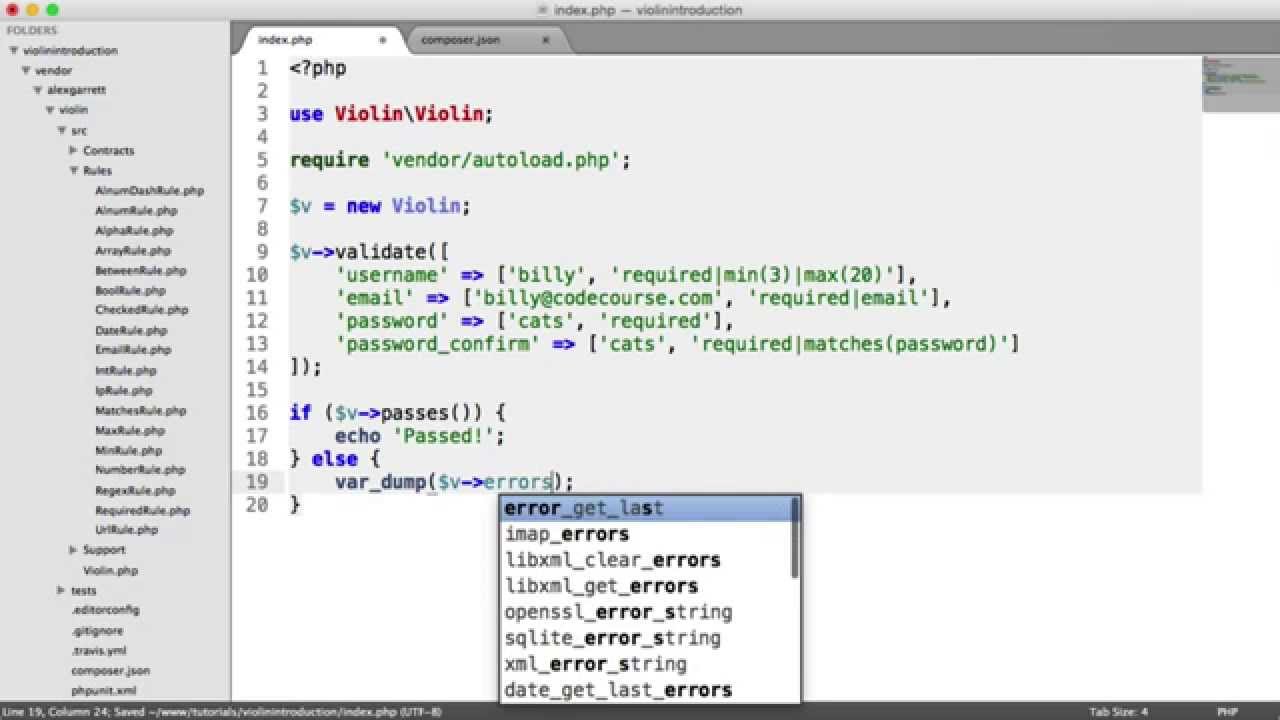Screen dimensions: 1280x720
Task: Collapse the violinintroduction root folder
Action: [14, 50]
